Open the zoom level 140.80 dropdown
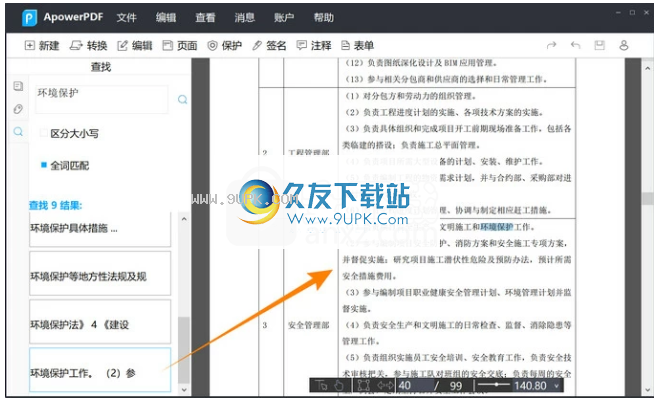 point(537,386)
